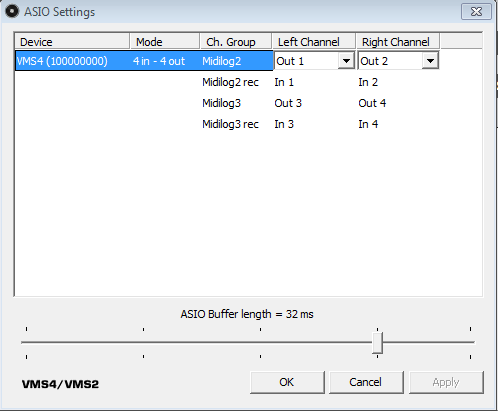The height and width of the screenshot is (411, 498).
Task: Sort by the Ch. Group column header
Action: pyautogui.click(x=236, y=42)
